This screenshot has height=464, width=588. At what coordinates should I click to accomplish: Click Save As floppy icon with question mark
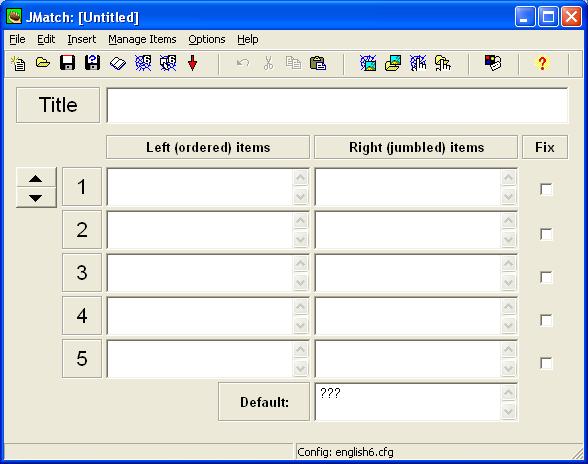point(92,63)
